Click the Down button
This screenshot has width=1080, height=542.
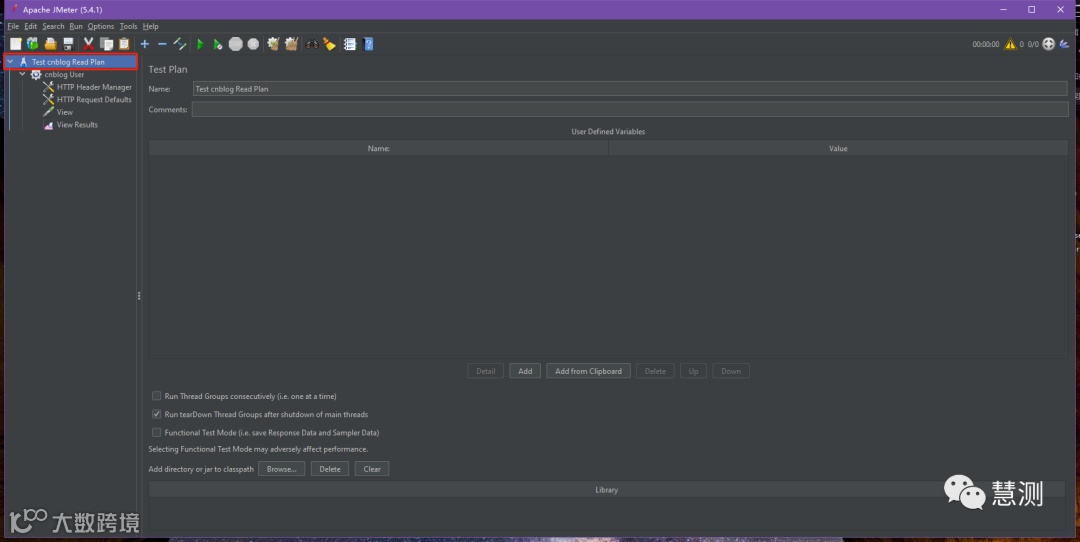(731, 371)
